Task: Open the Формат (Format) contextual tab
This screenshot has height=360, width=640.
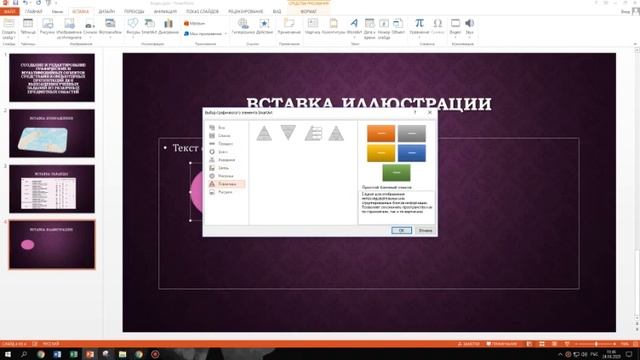Action: pos(309,11)
